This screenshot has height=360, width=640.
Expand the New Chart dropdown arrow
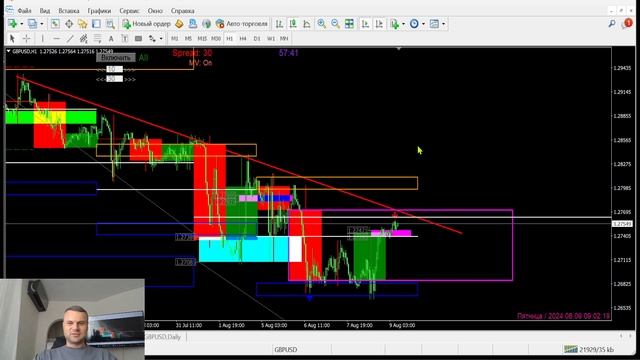click(x=22, y=24)
